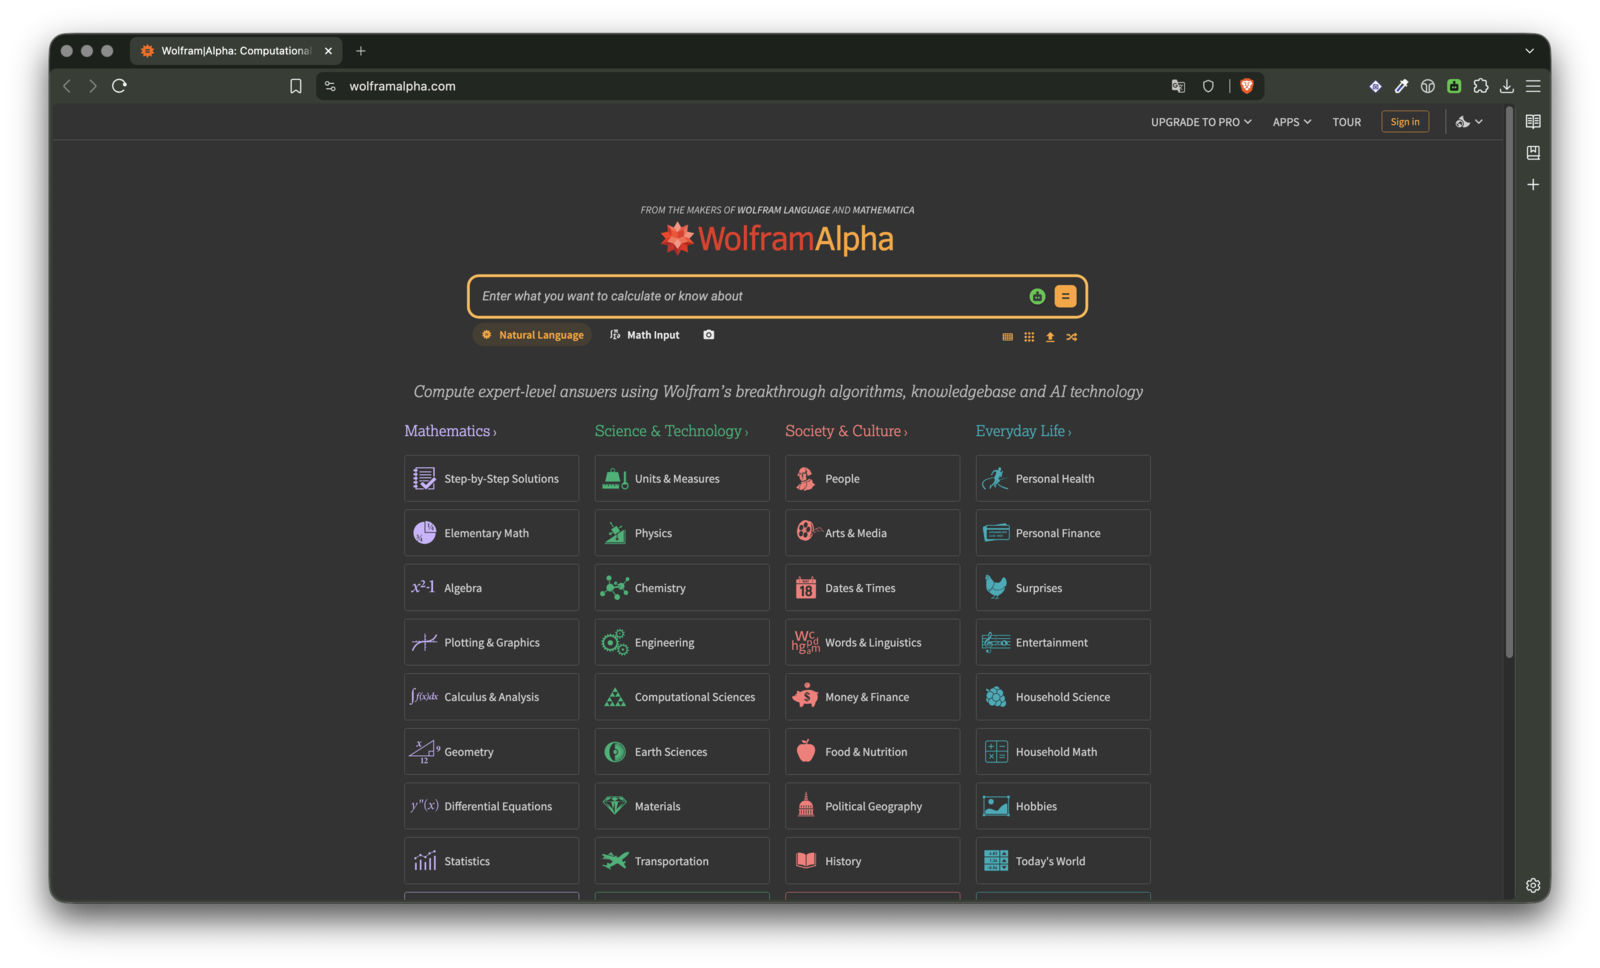Screen dimensions: 1600x968
Task: Switch to Math Input mode
Action: click(x=645, y=335)
